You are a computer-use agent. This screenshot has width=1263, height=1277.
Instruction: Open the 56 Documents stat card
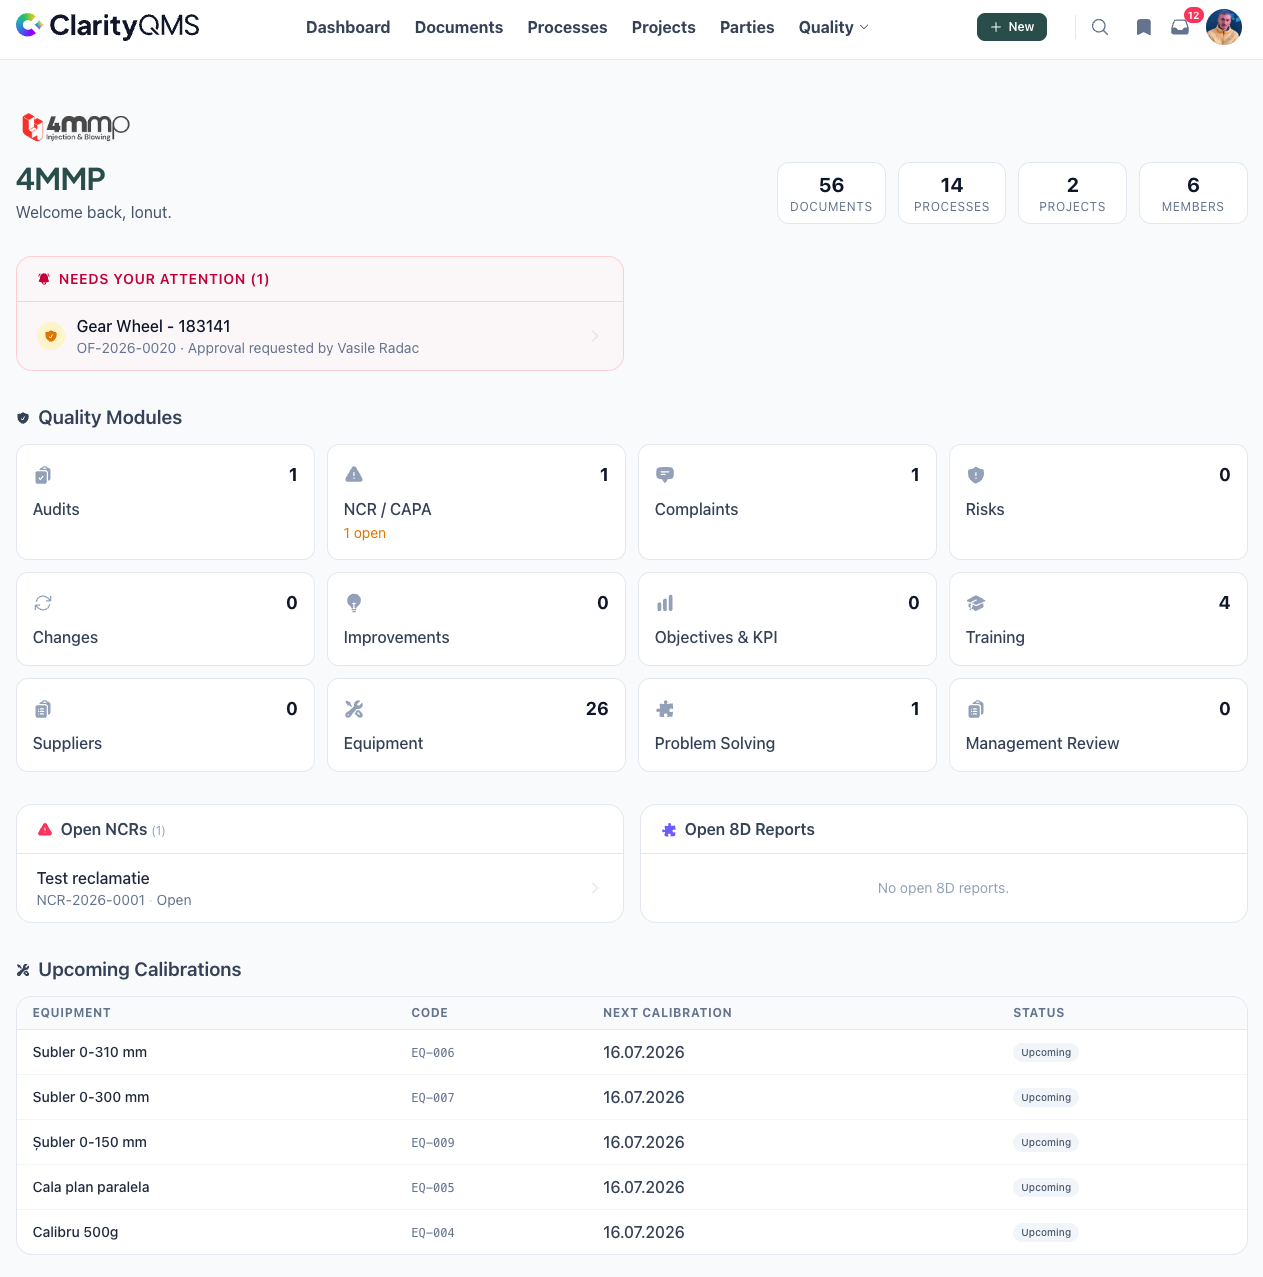[x=831, y=193]
